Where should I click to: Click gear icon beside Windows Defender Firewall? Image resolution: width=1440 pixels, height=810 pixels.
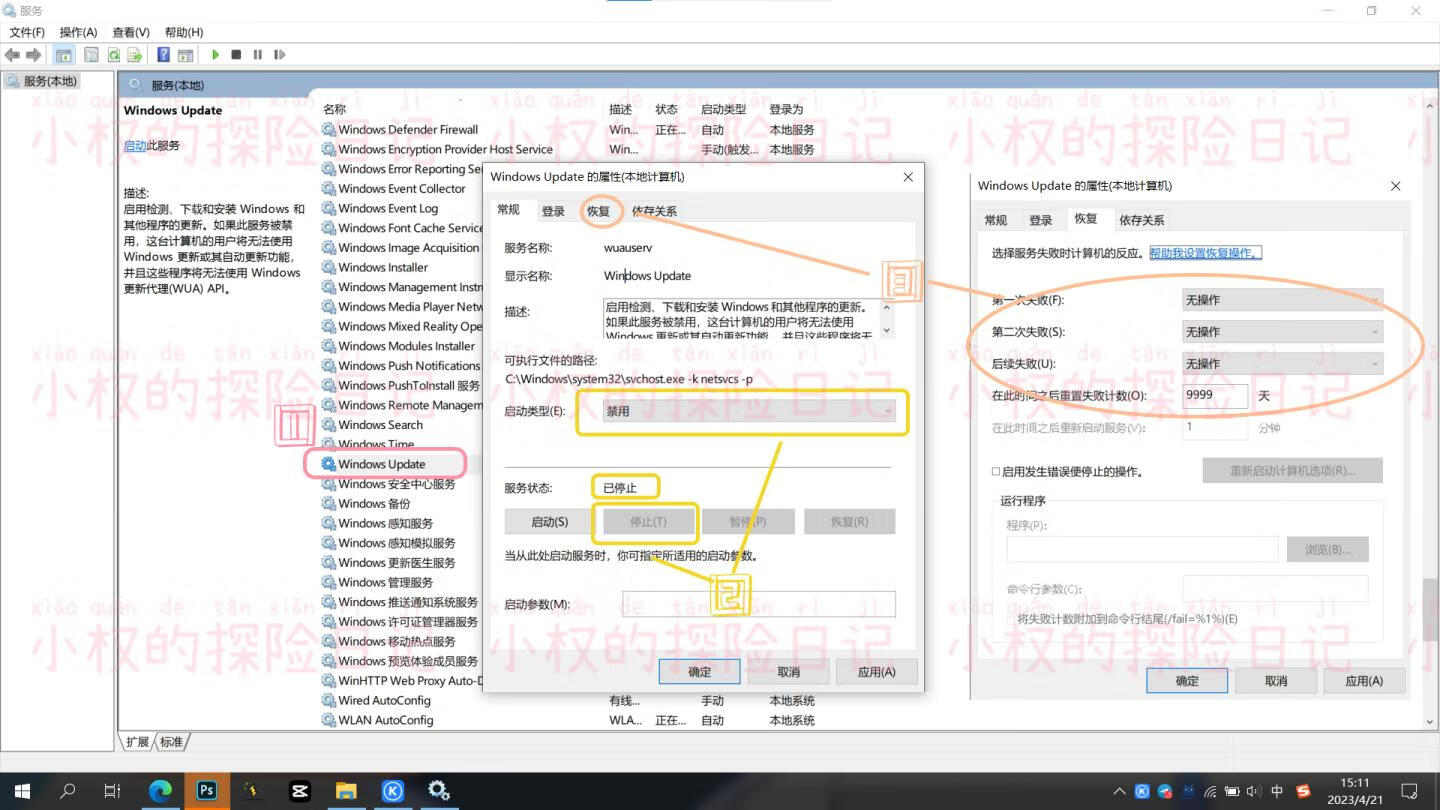pyautogui.click(x=328, y=129)
